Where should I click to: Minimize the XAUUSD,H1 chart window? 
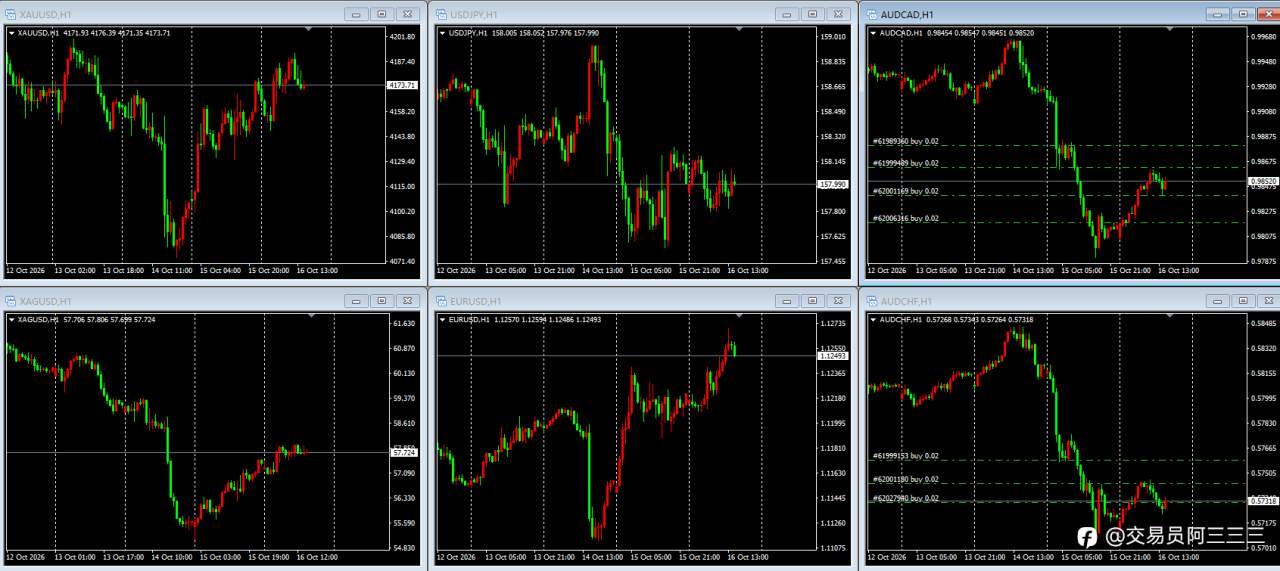(356, 14)
